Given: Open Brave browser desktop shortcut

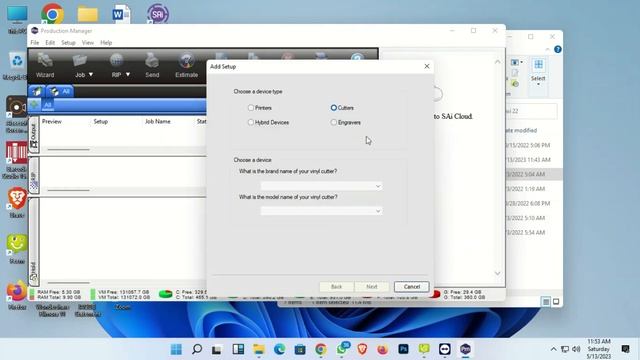Looking at the screenshot, I should pyautogui.click(x=17, y=199).
